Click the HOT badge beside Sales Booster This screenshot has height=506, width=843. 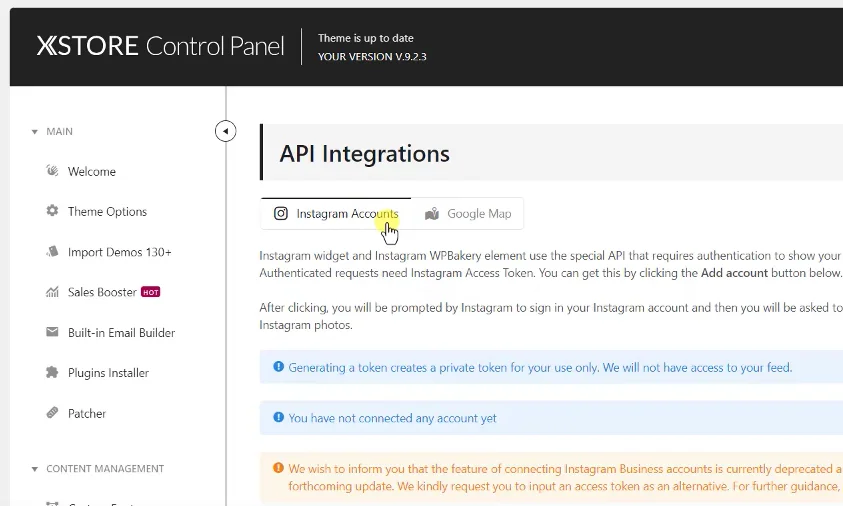[x=151, y=292]
